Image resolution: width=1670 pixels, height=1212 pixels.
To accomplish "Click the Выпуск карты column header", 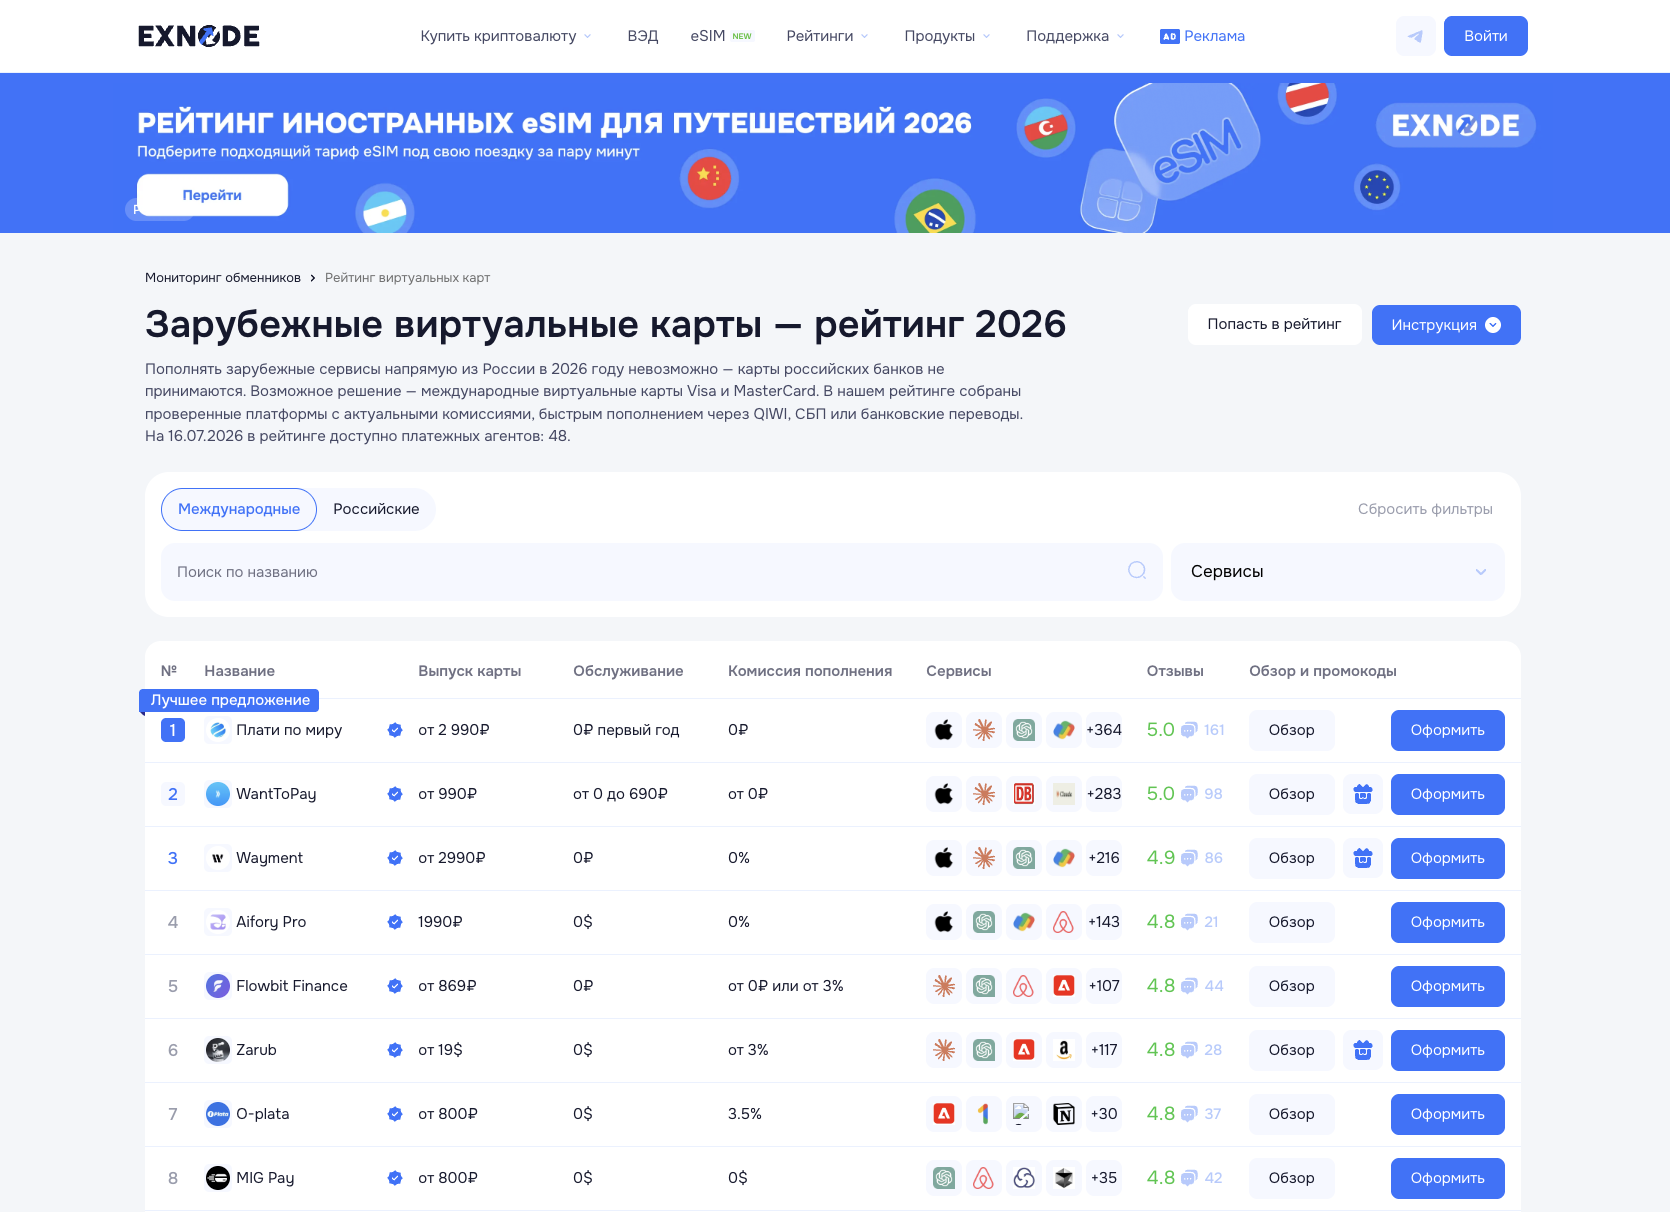I will coord(470,671).
